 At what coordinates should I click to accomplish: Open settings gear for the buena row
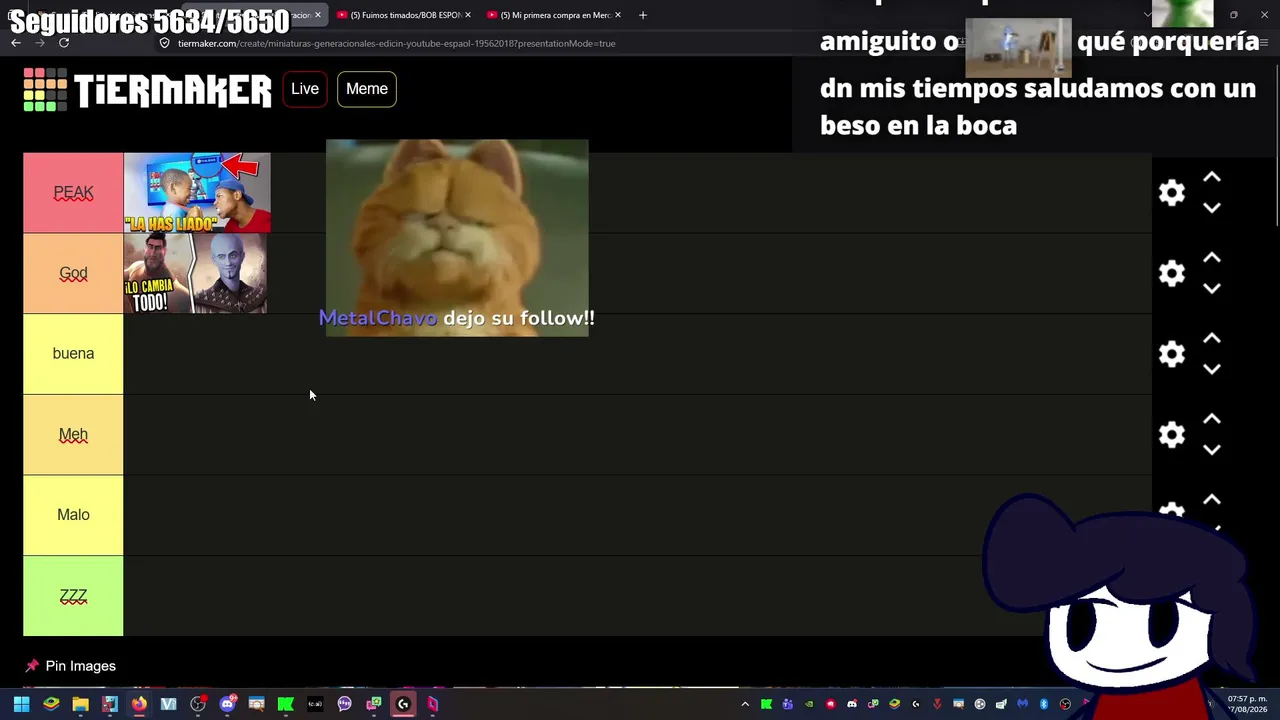(x=1172, y=354)
